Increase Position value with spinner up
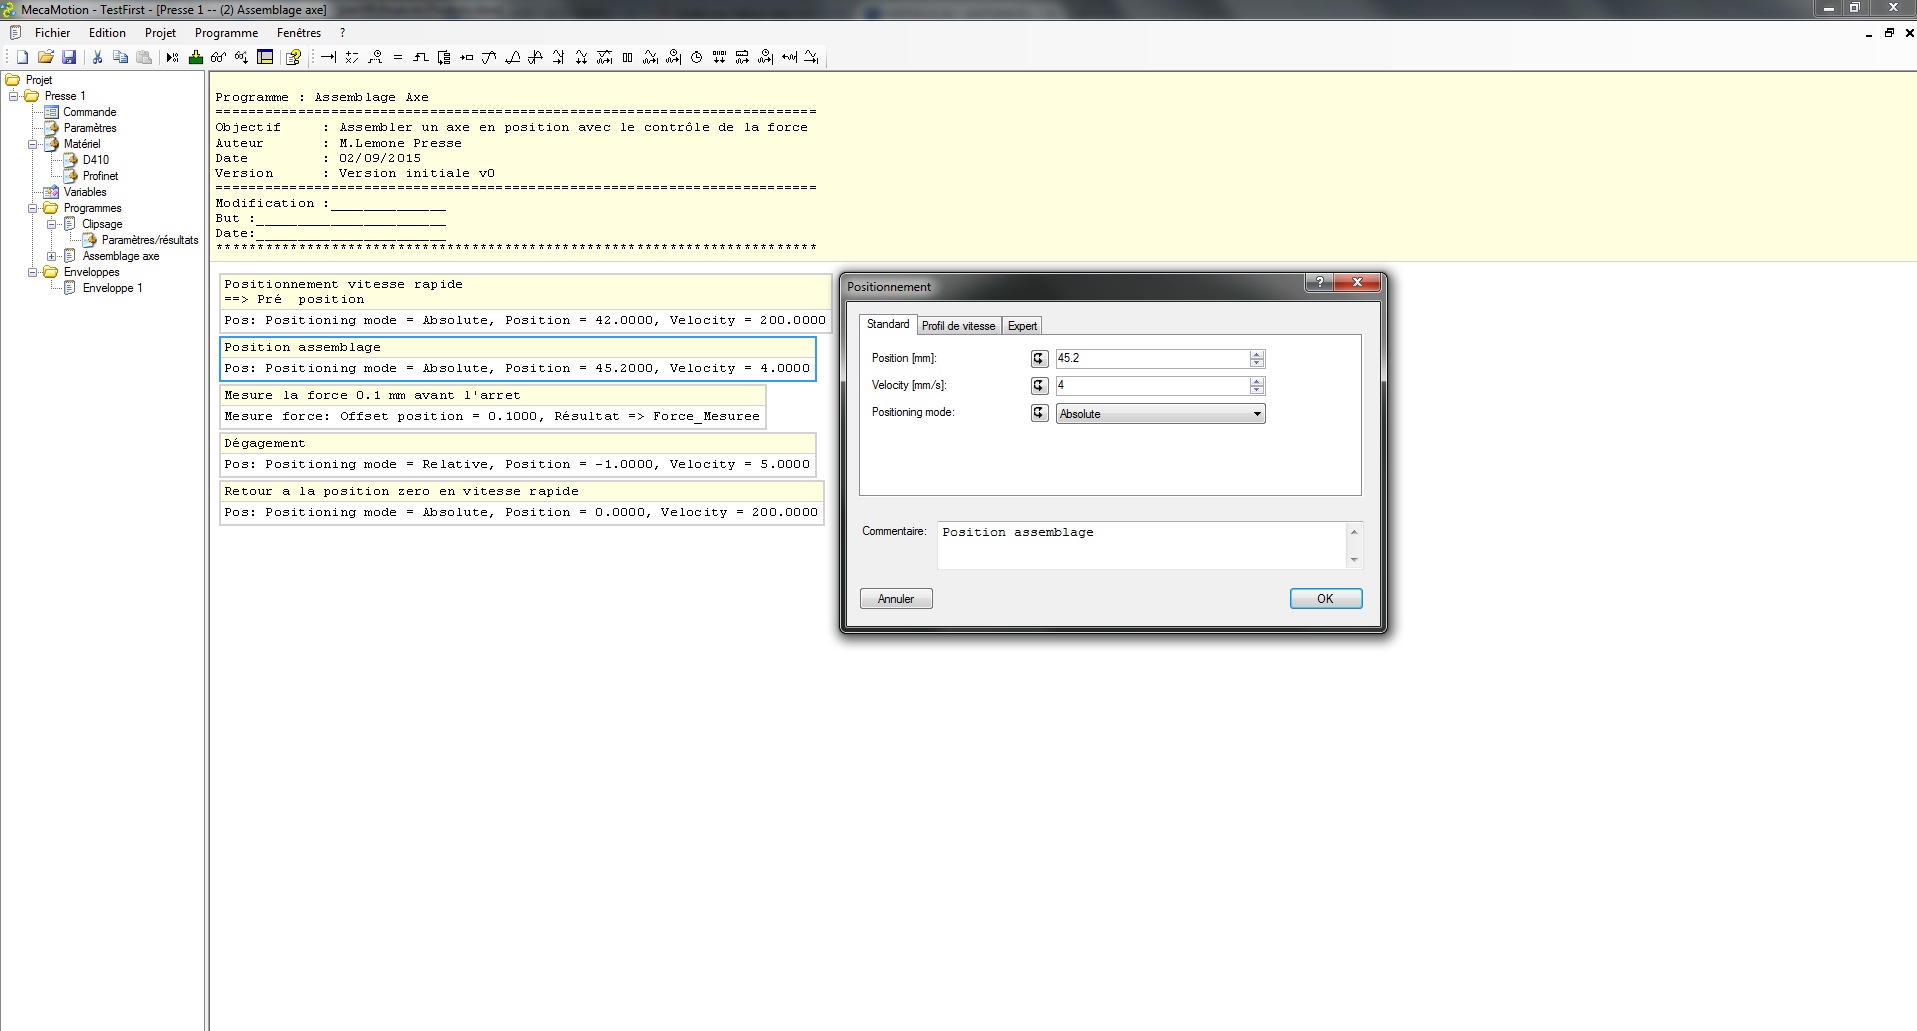 (x=1257, y=354)
